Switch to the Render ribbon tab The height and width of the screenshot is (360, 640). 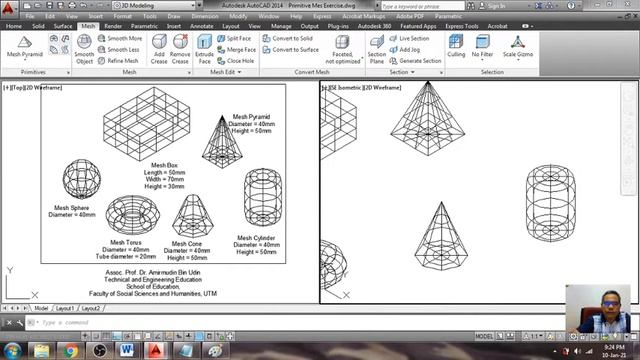tap(113, 26)
